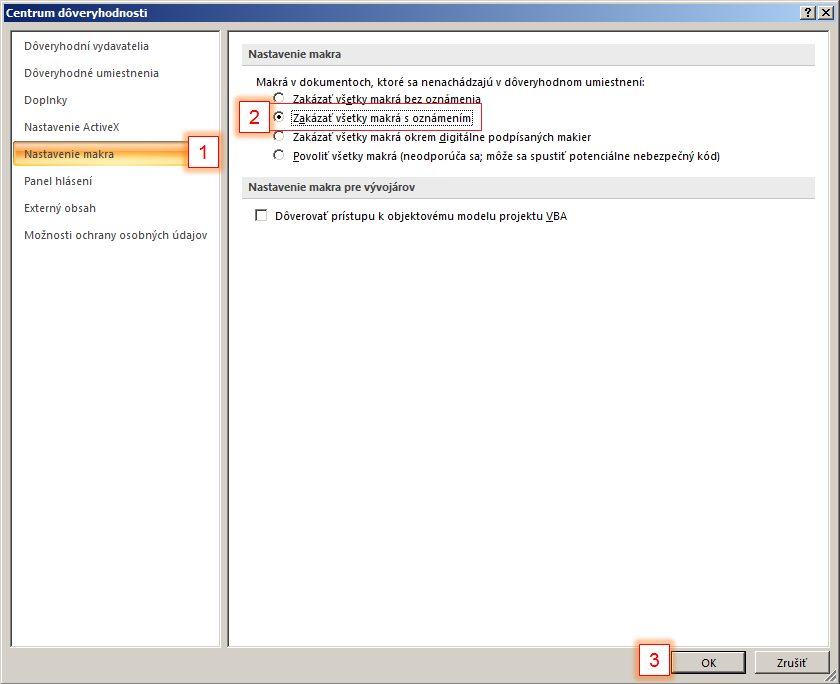
Task: Switch to Dôveryhodné umiestnenia in sidebar
Action: click(x=91, y=73)
